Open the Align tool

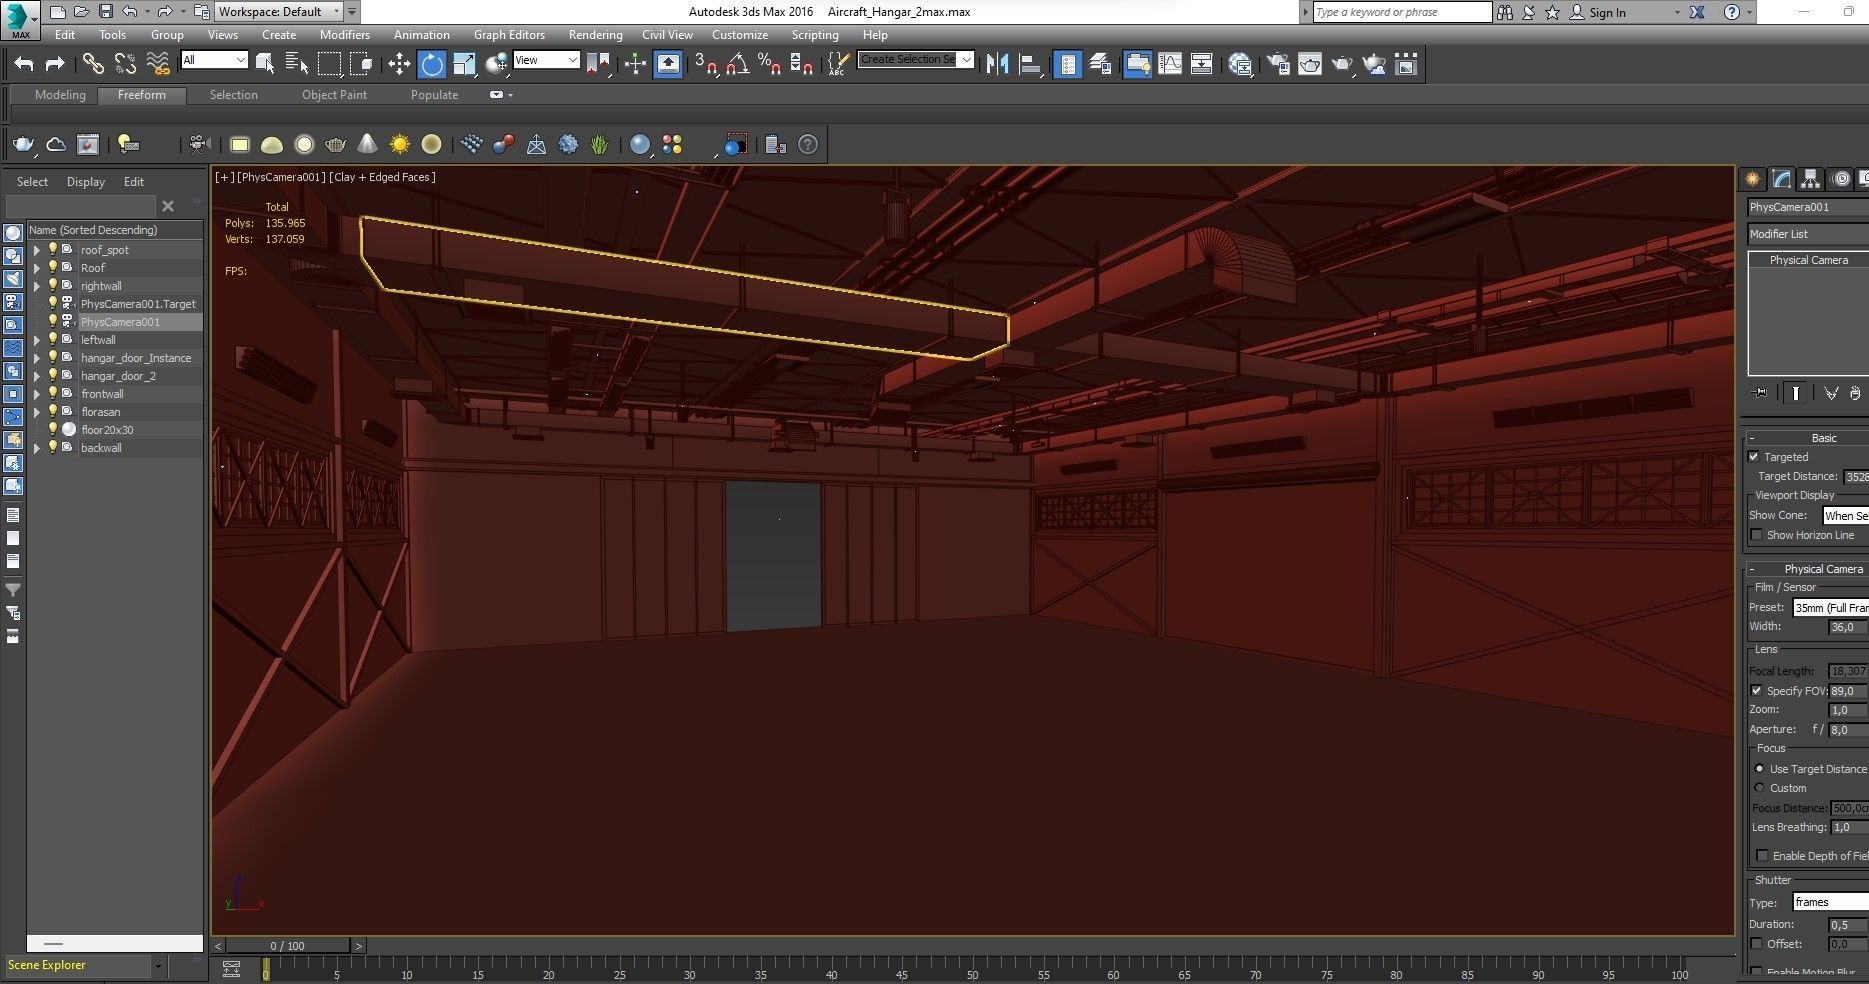pos(1030,64)
